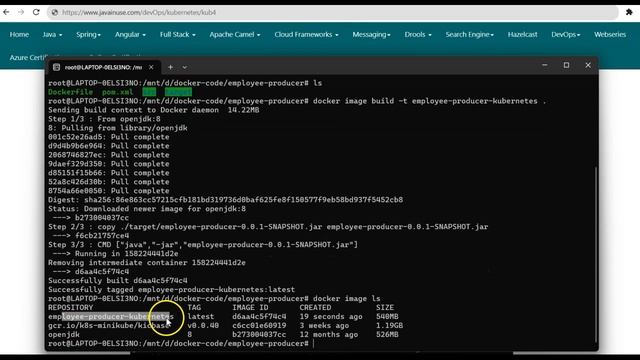
Task: Click image ID 'd6aa4c5f74c4' in table
Action: click(259, 317)
